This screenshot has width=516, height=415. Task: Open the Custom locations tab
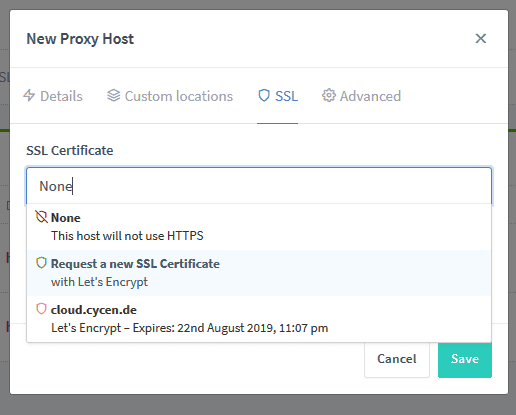(170, 96)
